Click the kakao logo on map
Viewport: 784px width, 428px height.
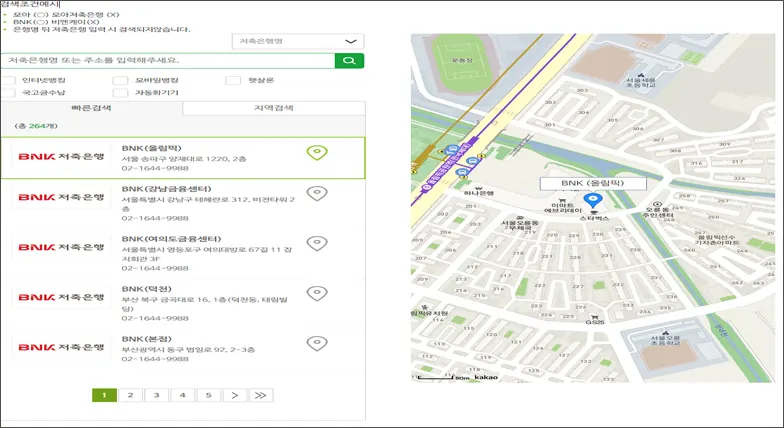click(486, 377)
